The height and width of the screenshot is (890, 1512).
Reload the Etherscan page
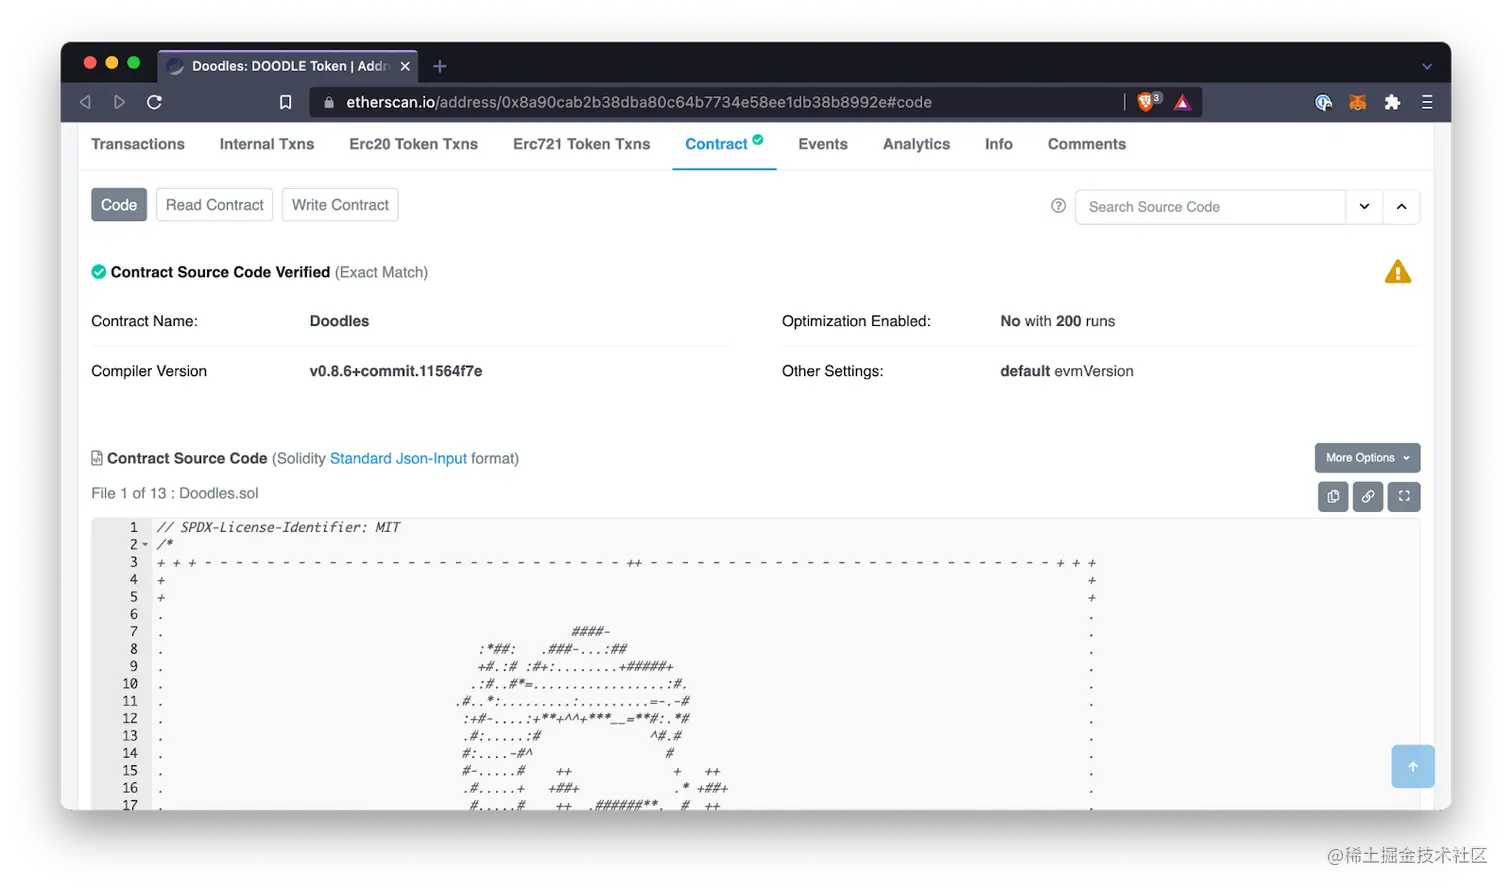tap(154, 102)
